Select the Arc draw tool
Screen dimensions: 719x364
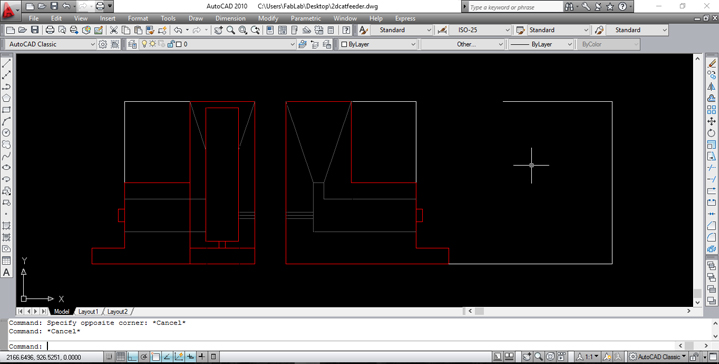coord(6,121)
